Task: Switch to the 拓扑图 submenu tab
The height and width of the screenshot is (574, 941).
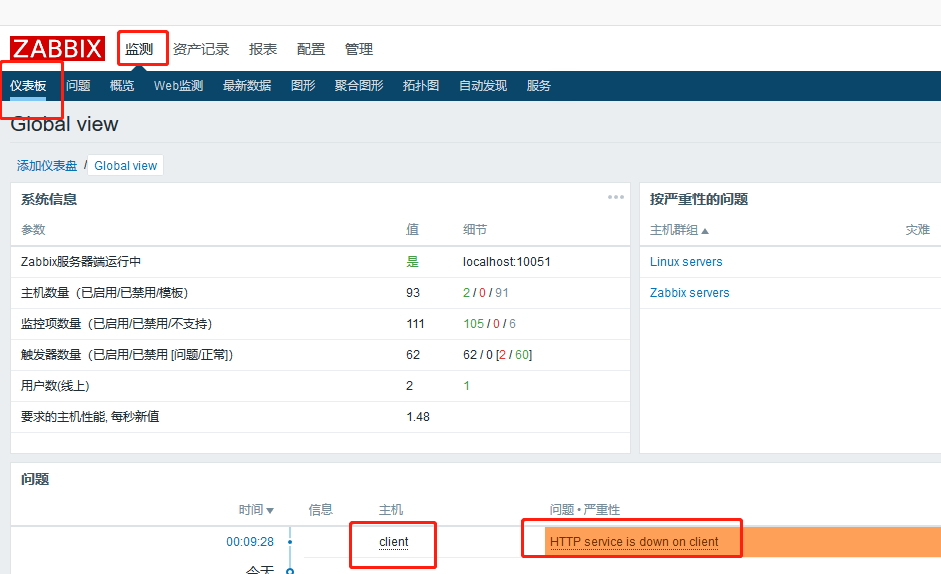Action: [421, 86]
